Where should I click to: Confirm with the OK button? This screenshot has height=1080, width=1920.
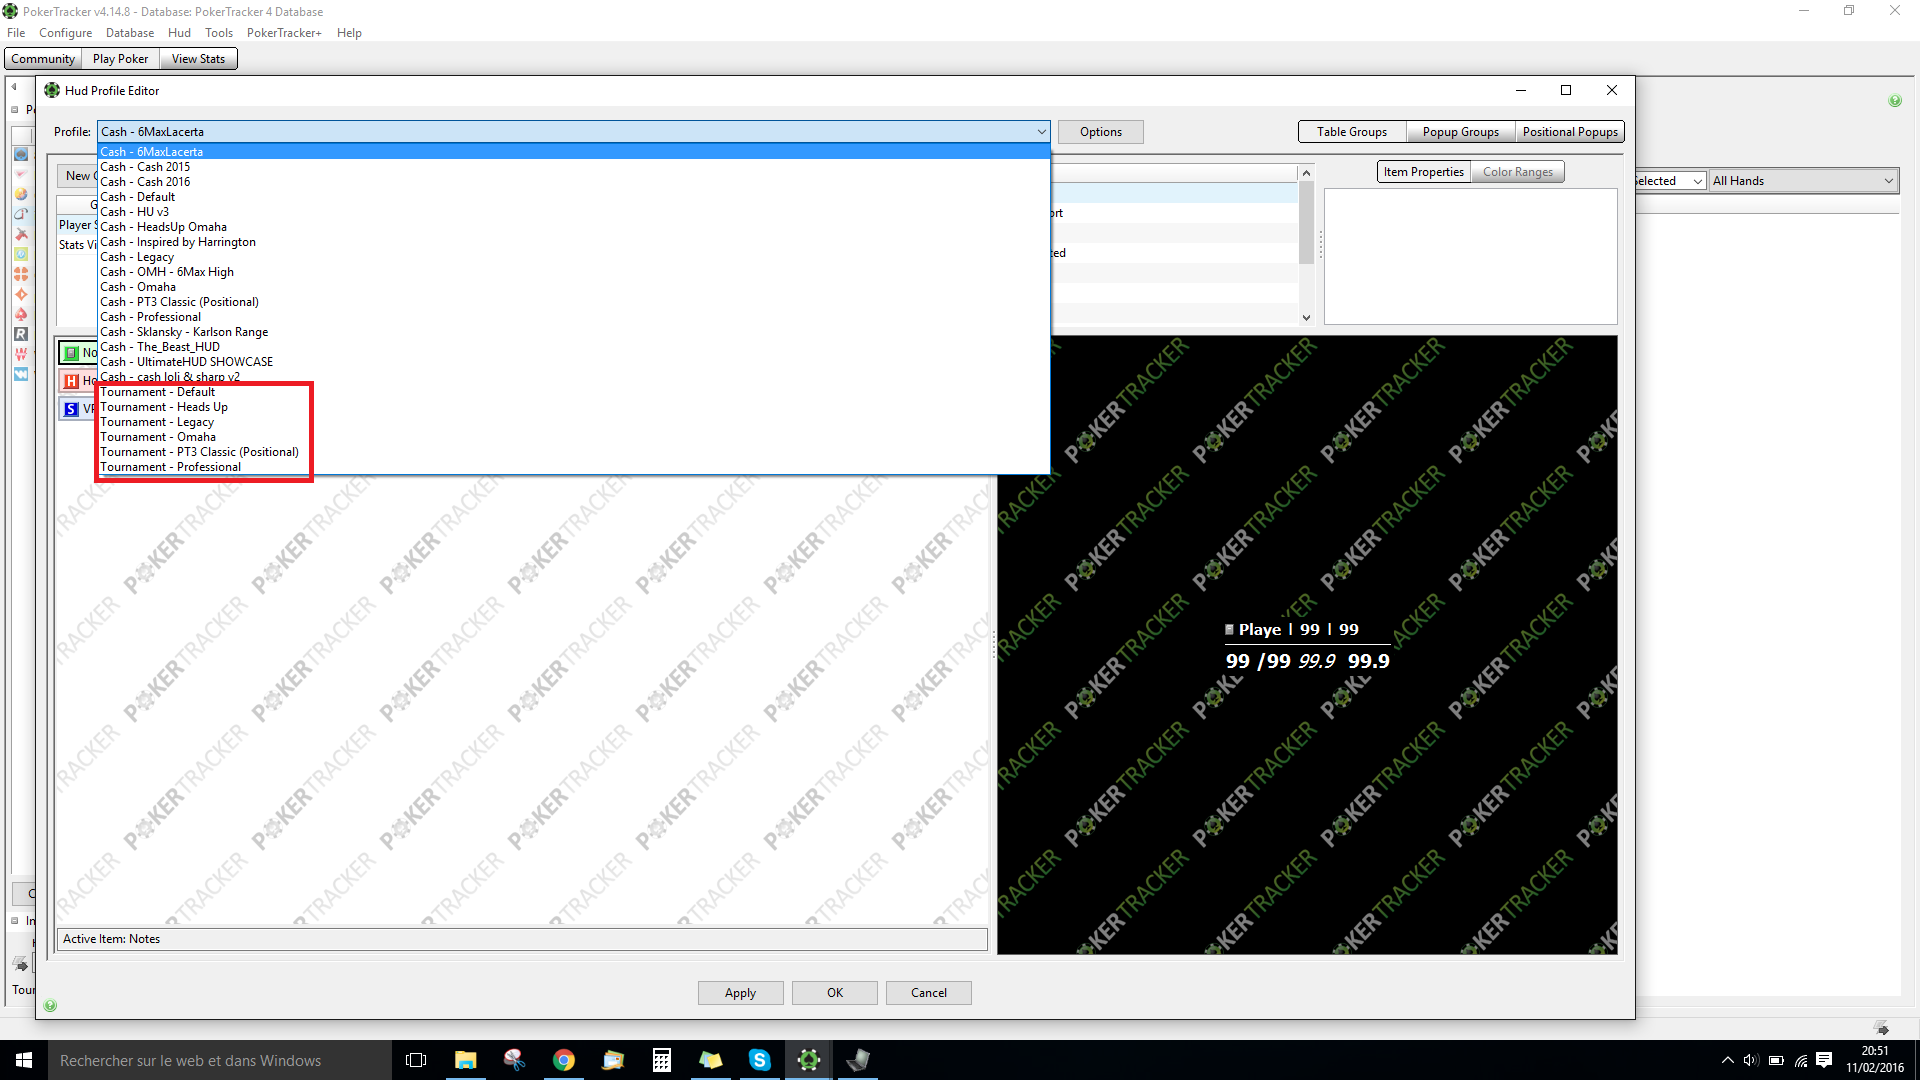834,993
